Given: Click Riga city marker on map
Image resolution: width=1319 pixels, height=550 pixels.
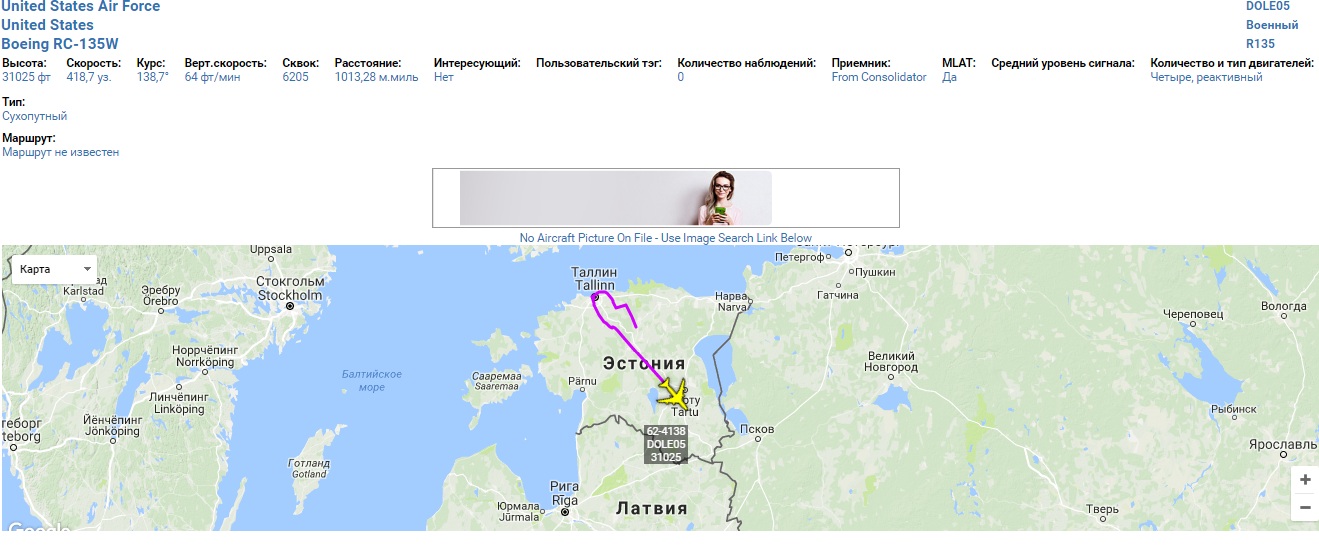Looking at the screenshot, I should click(565, 511).
